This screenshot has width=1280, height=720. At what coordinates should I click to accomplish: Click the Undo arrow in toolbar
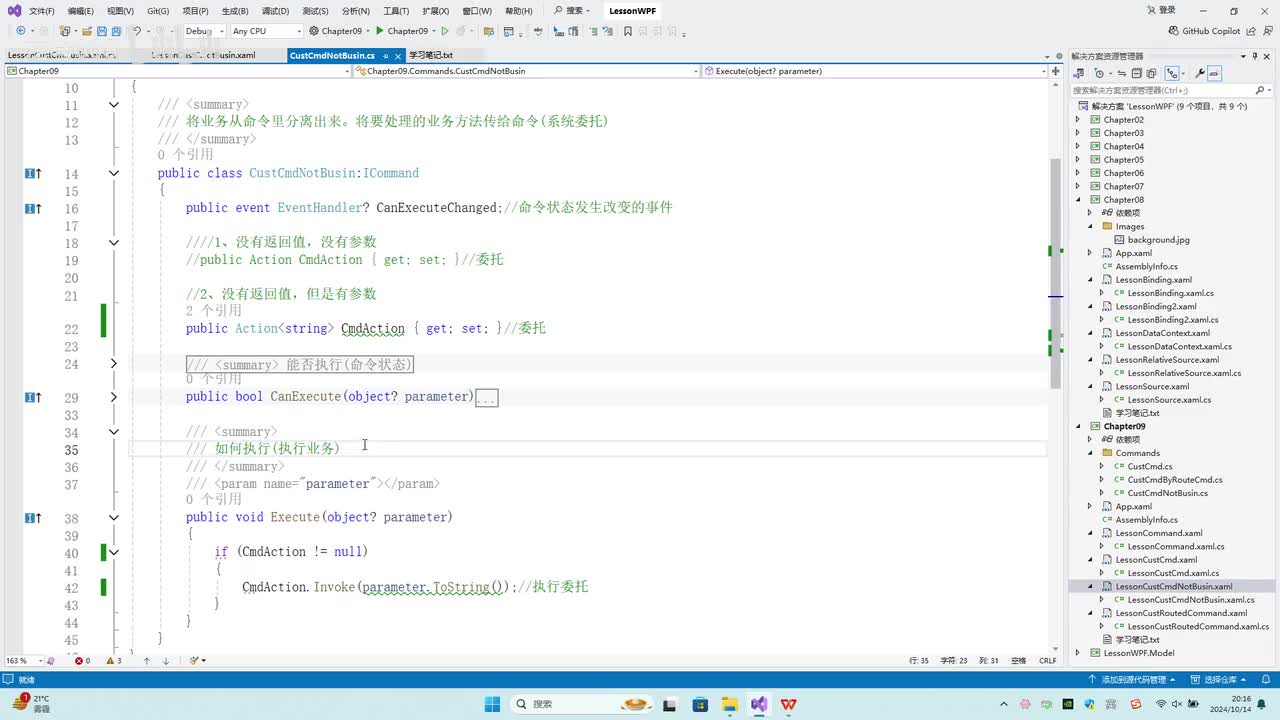point(137,31)
